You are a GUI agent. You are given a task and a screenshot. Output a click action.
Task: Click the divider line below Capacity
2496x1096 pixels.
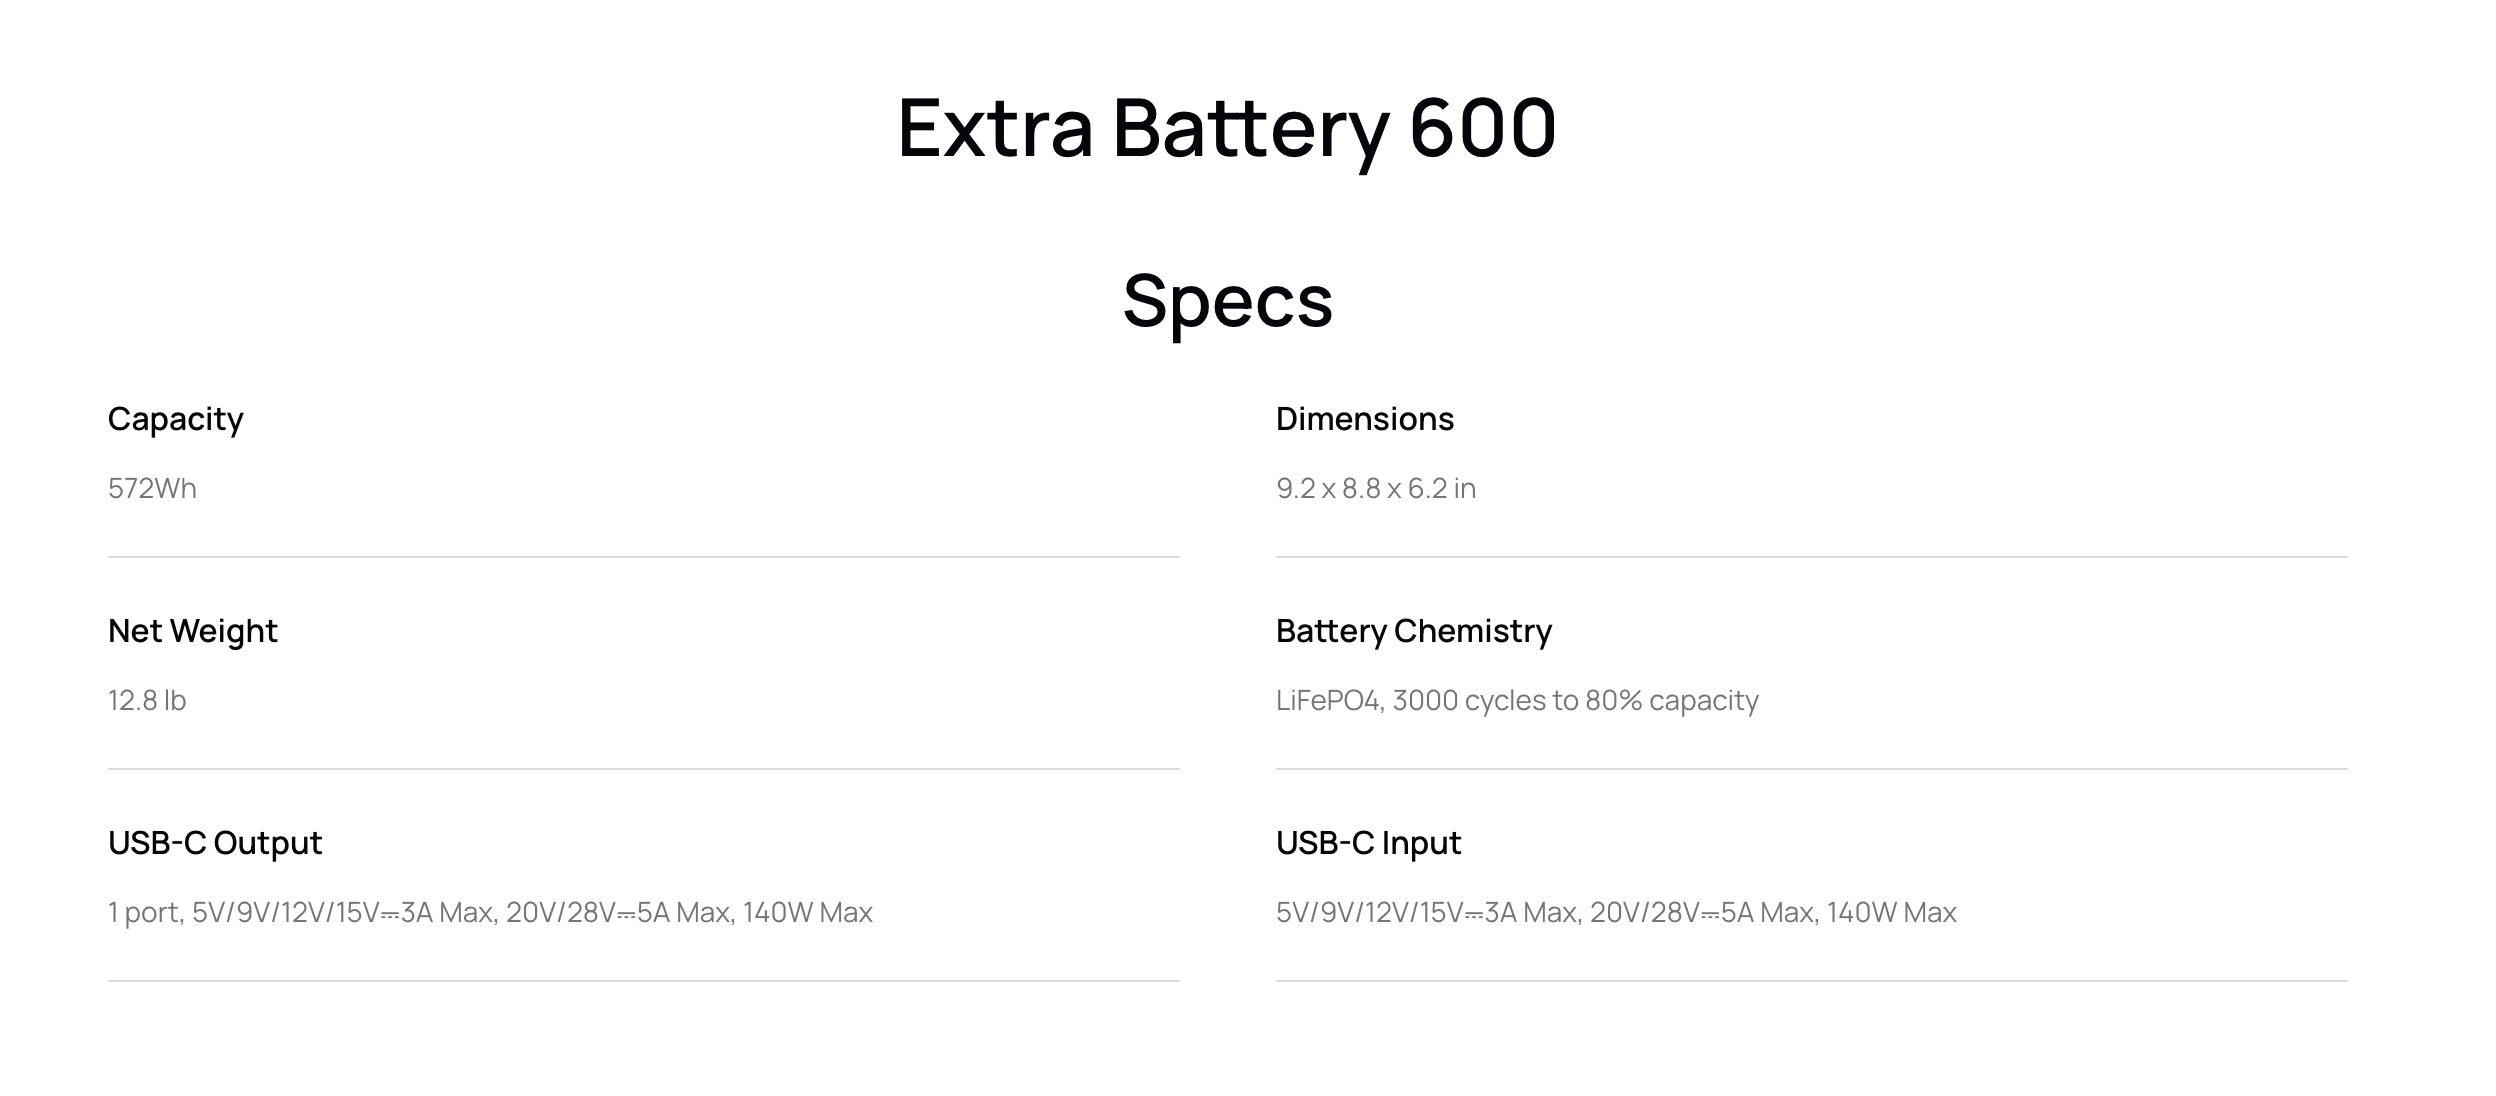(644, 557)
